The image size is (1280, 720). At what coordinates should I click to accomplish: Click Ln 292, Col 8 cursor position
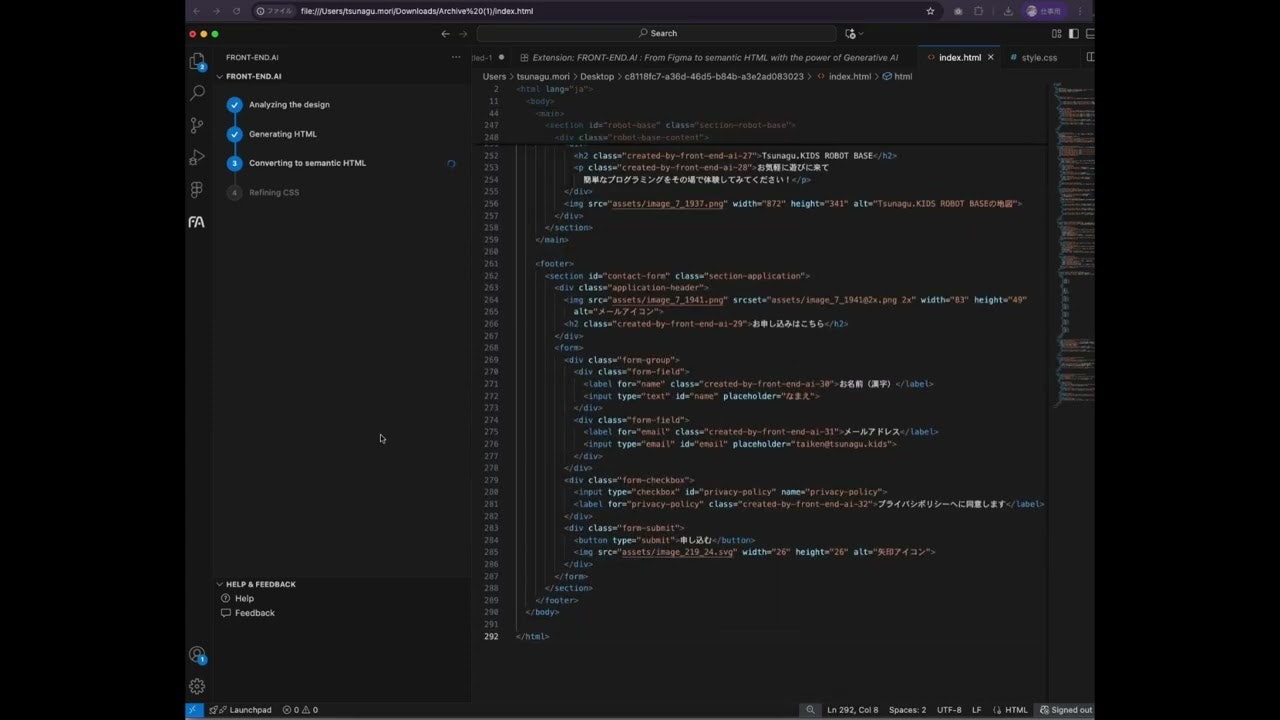[x=852, y=710]
